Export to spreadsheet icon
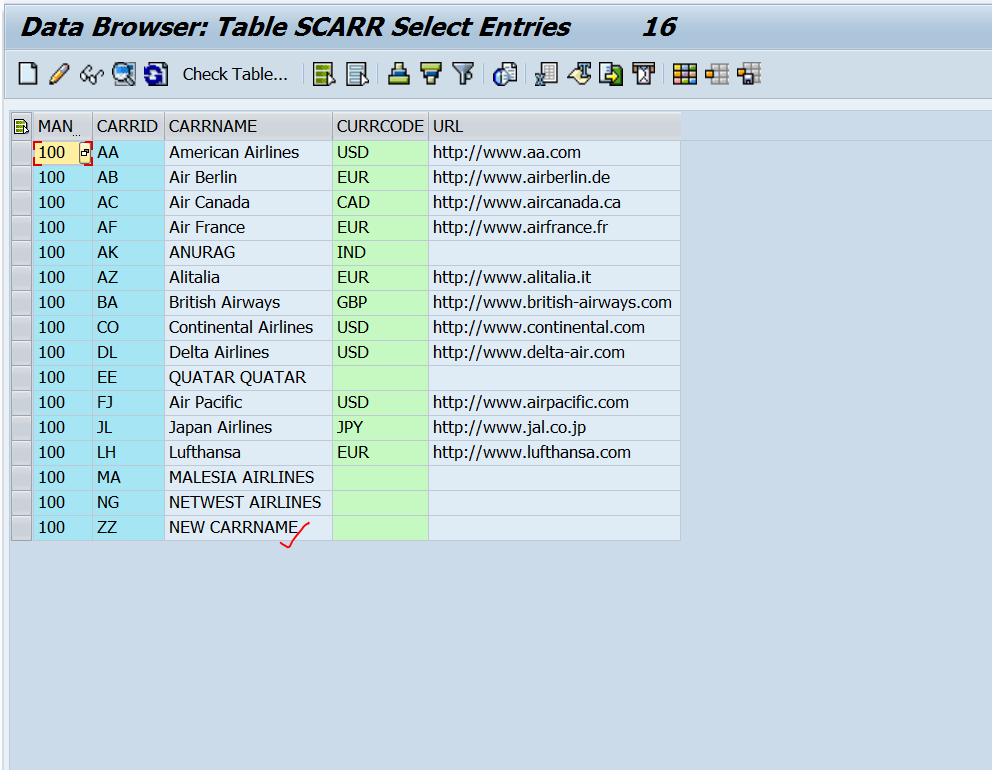 pos(546,74)
